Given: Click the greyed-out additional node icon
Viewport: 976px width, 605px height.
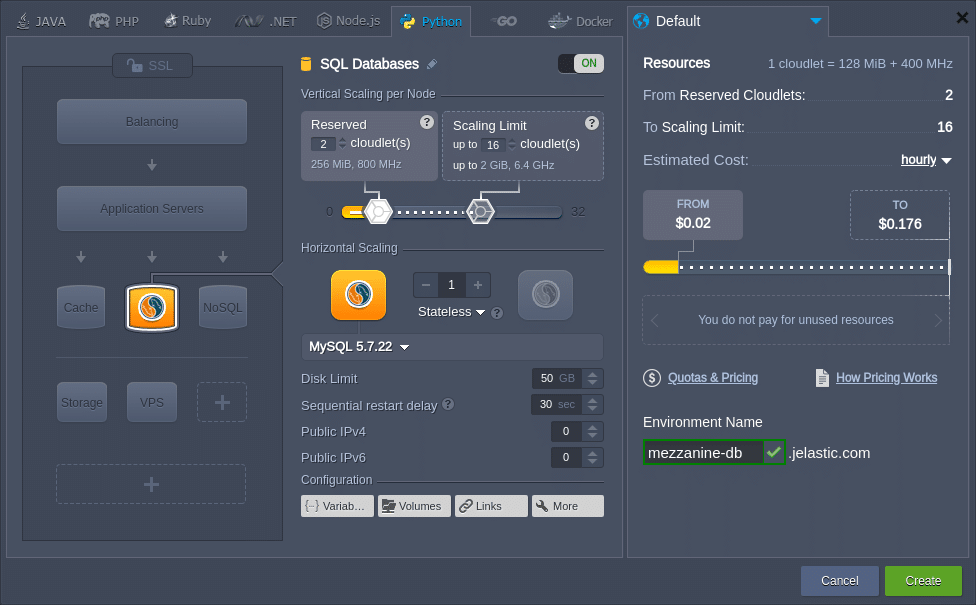Looking at the screenshot, I should click(x=545, y=295).
